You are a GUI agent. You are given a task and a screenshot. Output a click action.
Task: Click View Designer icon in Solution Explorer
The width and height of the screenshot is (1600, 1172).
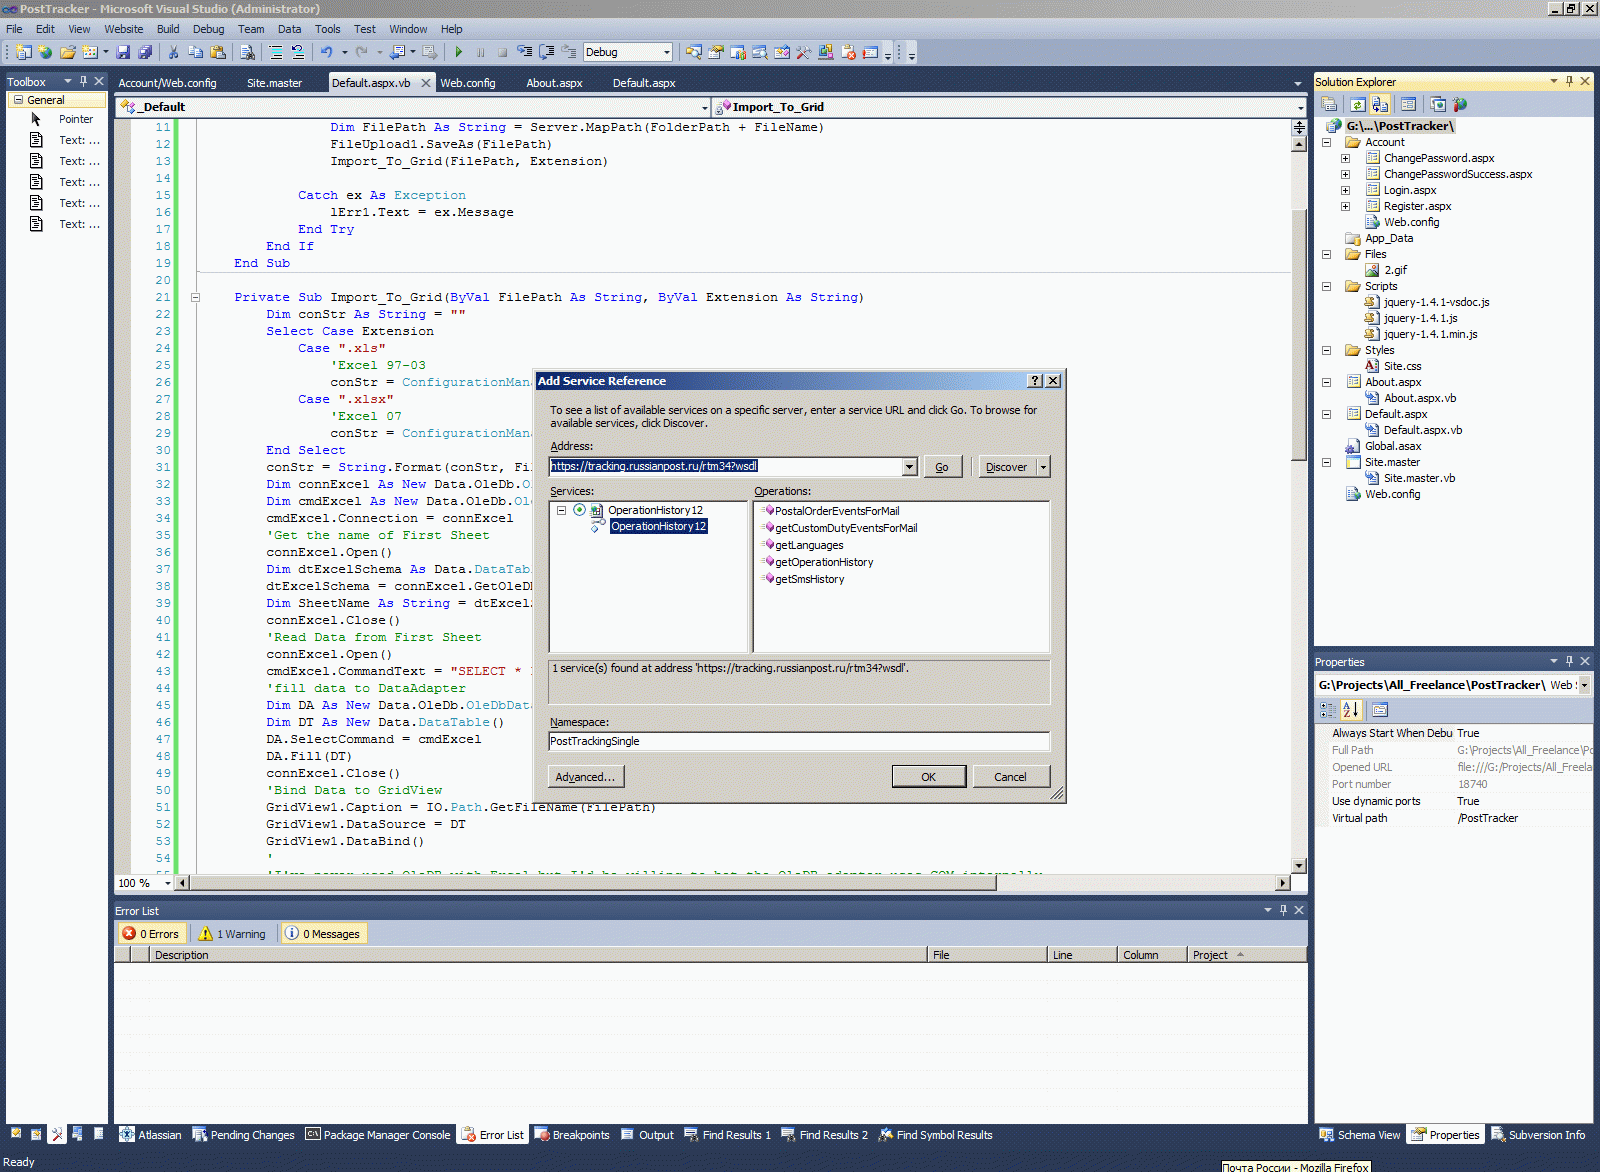point(1408,104)
